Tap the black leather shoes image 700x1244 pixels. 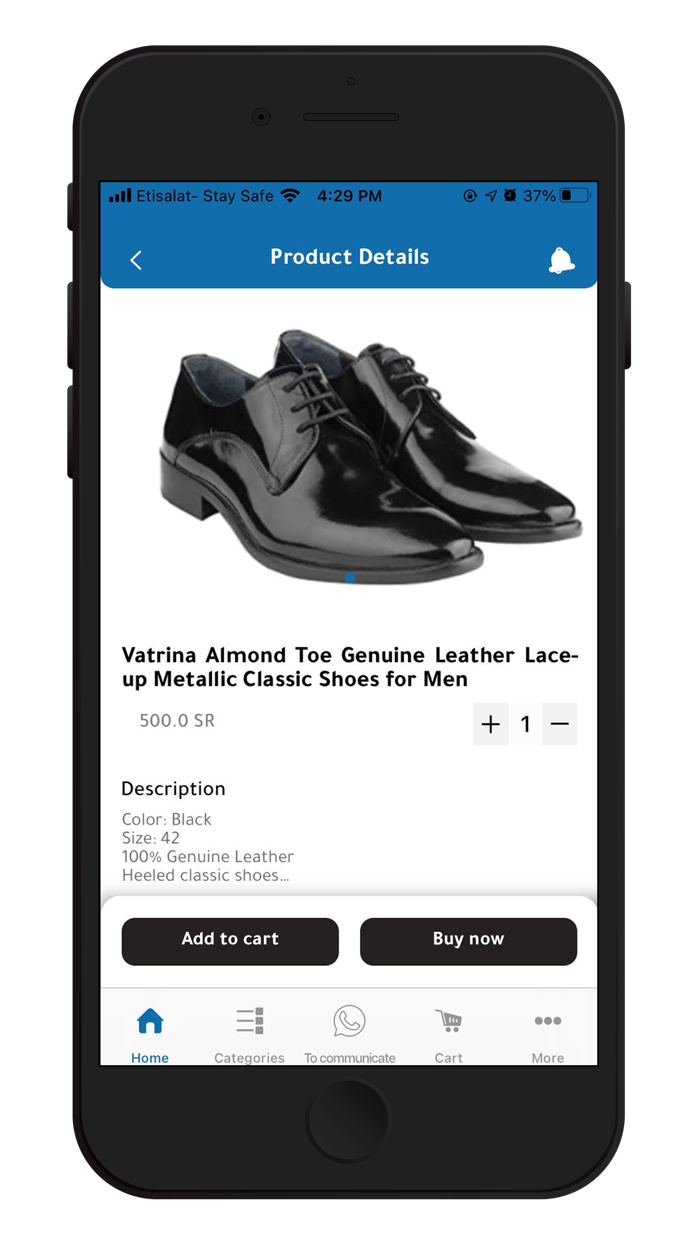coord(371,455)
